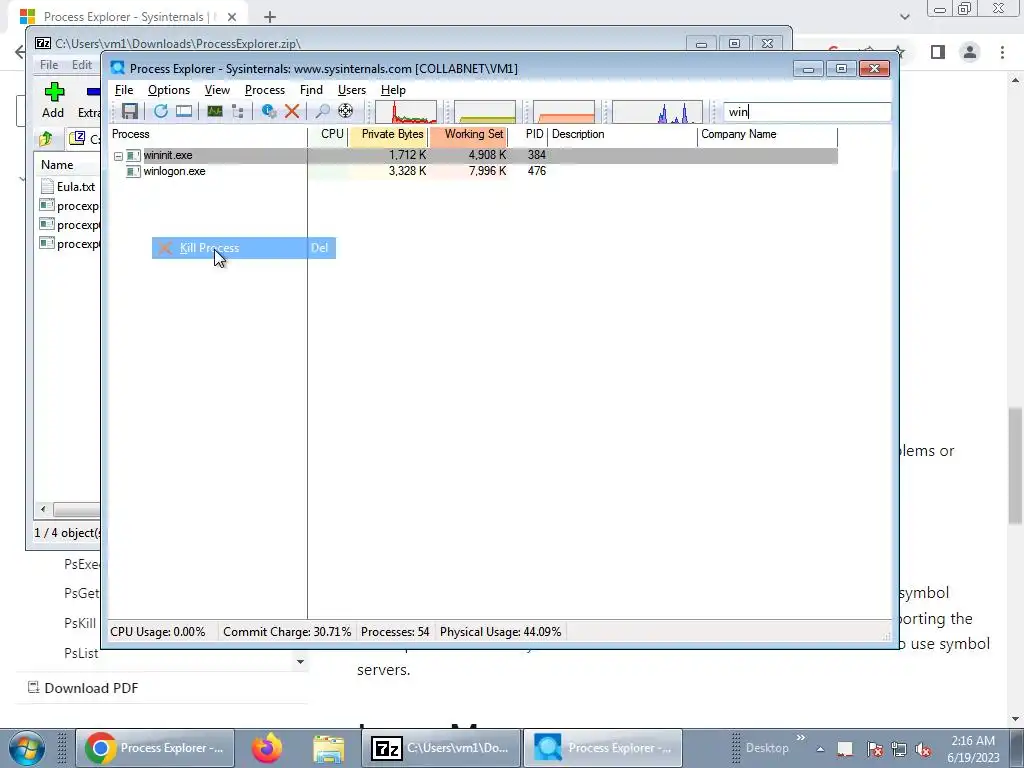1024x768 pixels.
Task: Click the Commit Charge status bar entry
Action: 287,632
